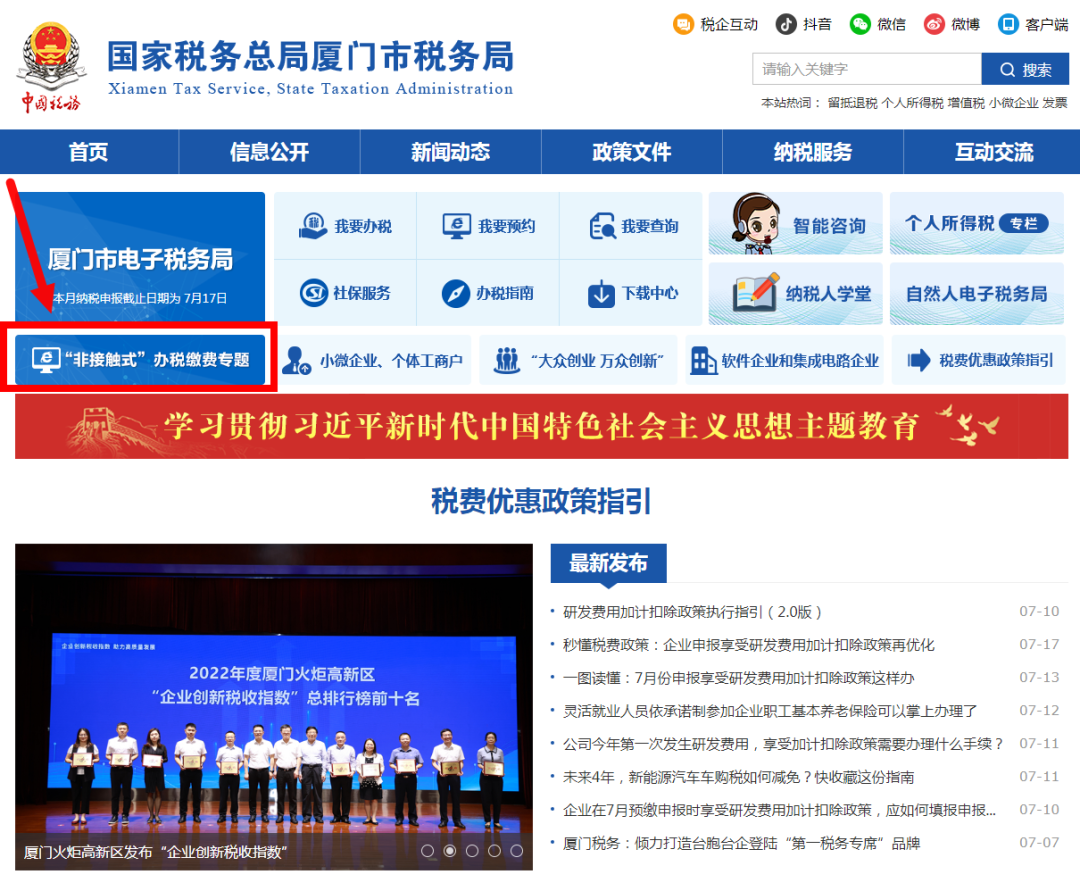This screenshot has width=1080, height=891.
Task: Click the 非接触式办税缴费专题 monitor icon
Action: coord(46,360)
